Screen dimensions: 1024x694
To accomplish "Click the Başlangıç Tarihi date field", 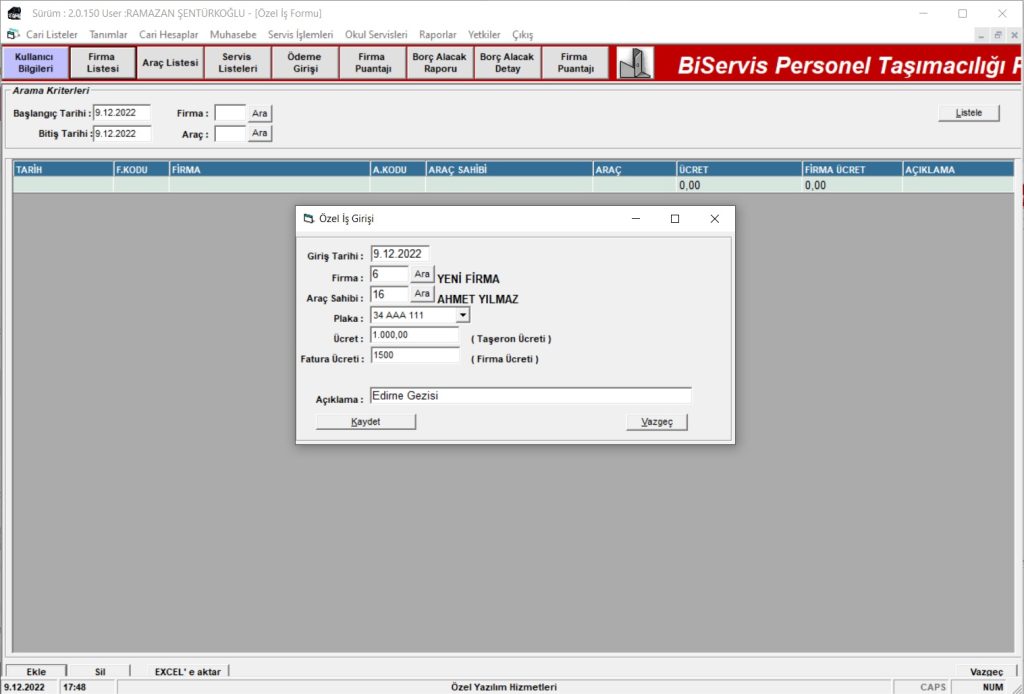I will pos(121,113).
